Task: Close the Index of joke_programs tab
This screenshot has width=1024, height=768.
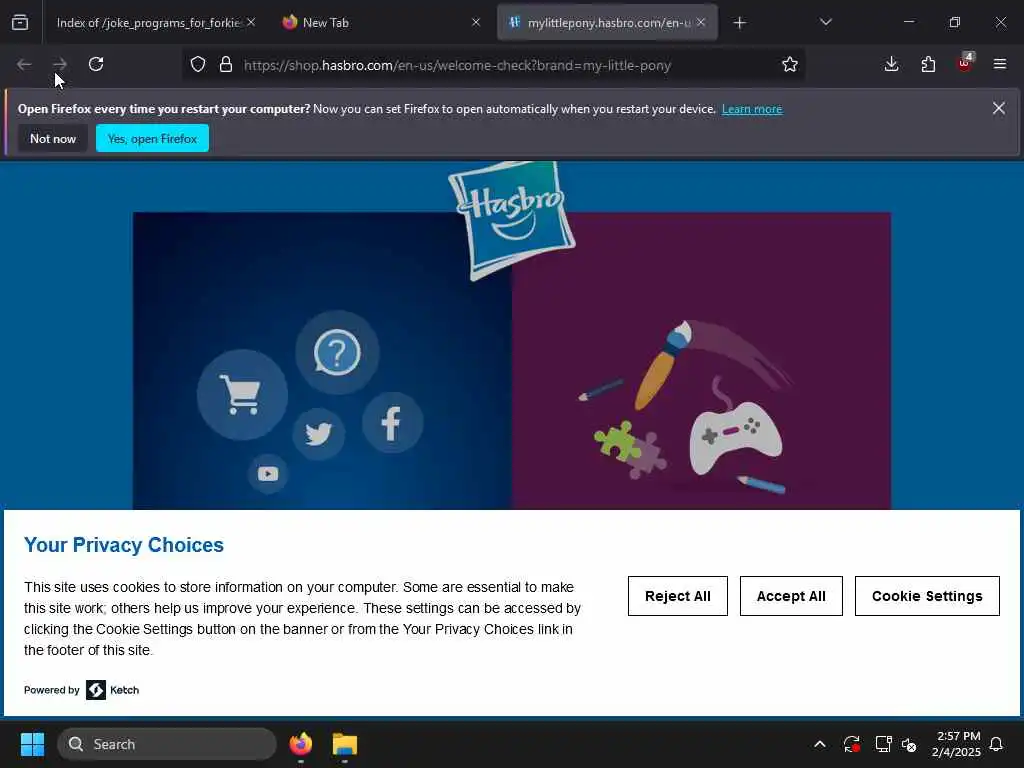Action: (251, 22)
